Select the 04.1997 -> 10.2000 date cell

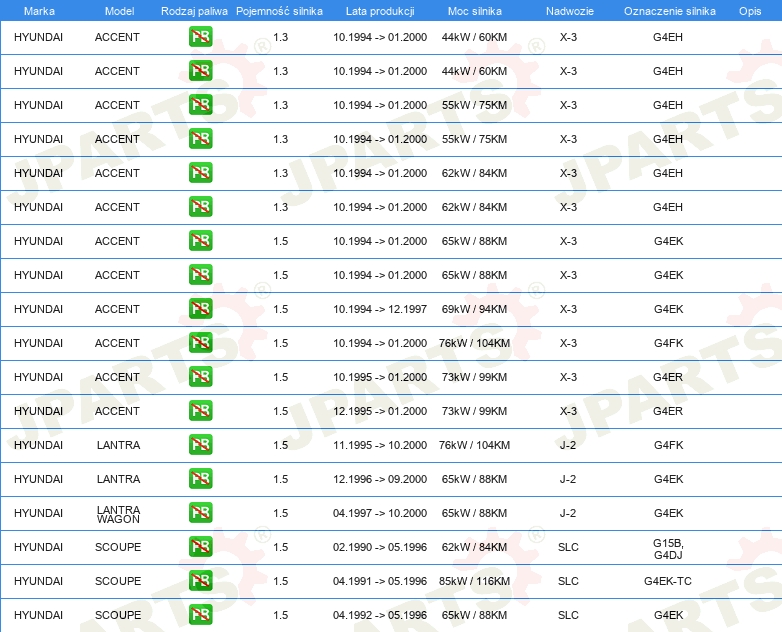pos(380,513)
